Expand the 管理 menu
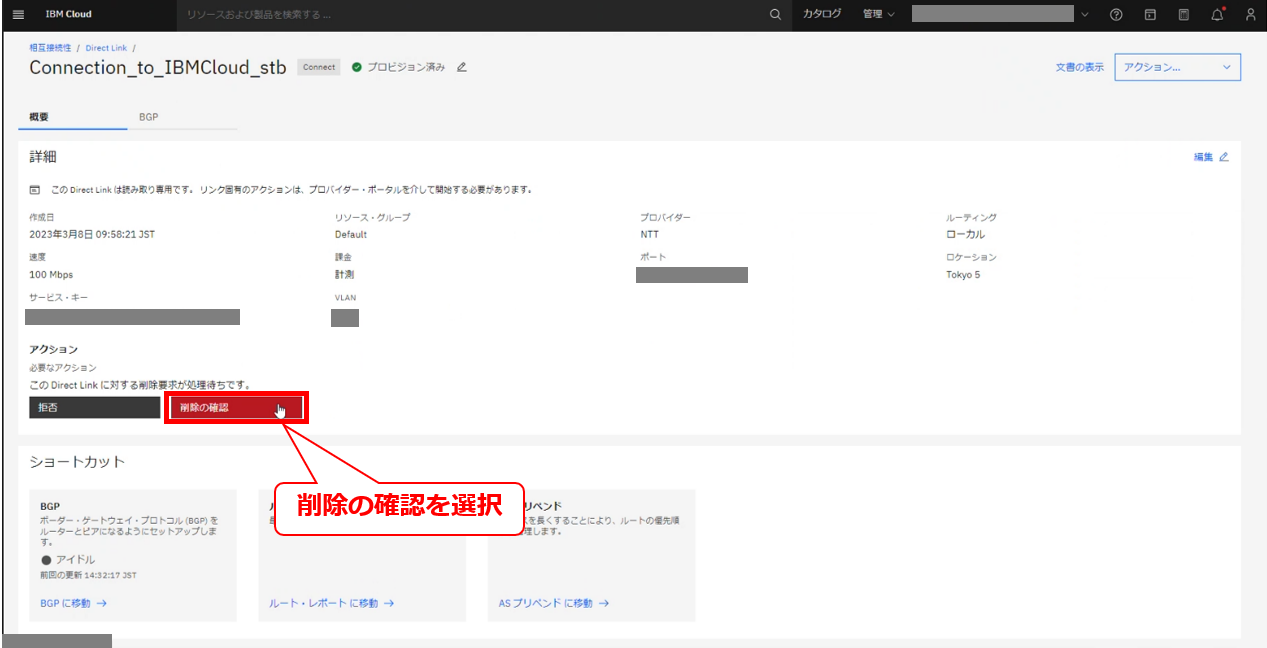 [x=878, y=15]
